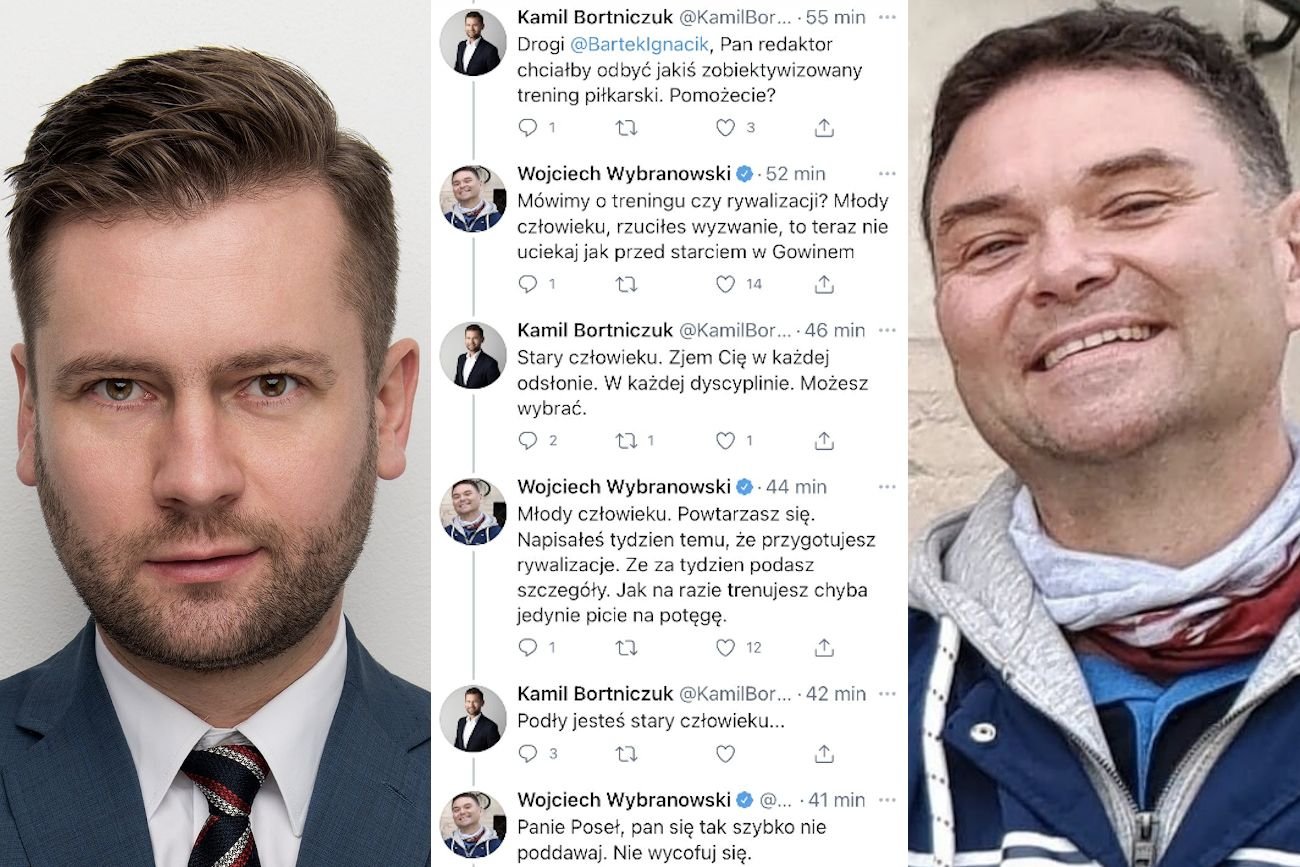Share the first tweet in the thread
Viewport: 1300px width, 867px height.
coord(824,128)
